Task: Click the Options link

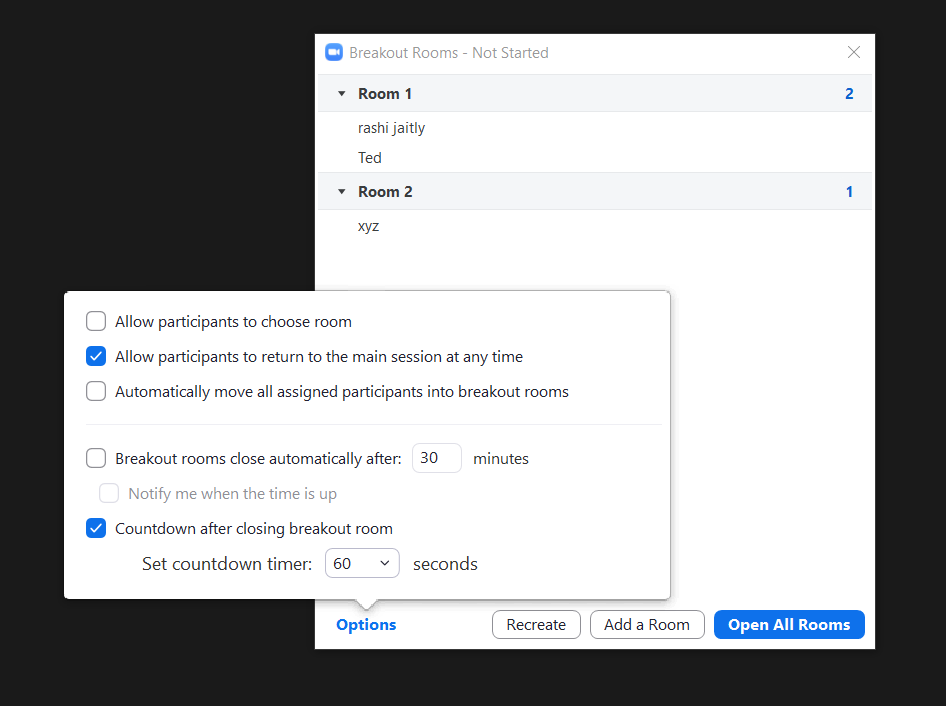Action: (x=366, y=625)
